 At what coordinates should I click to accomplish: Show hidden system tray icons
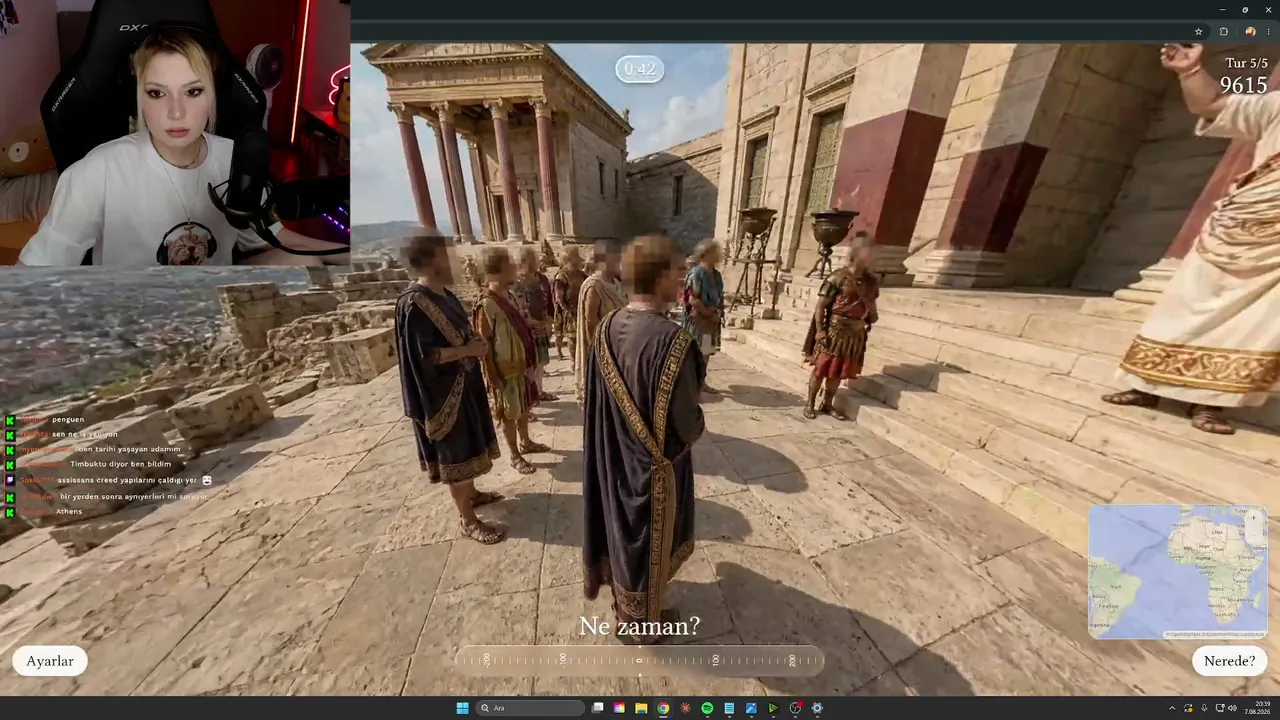(x=1171, y=708)
